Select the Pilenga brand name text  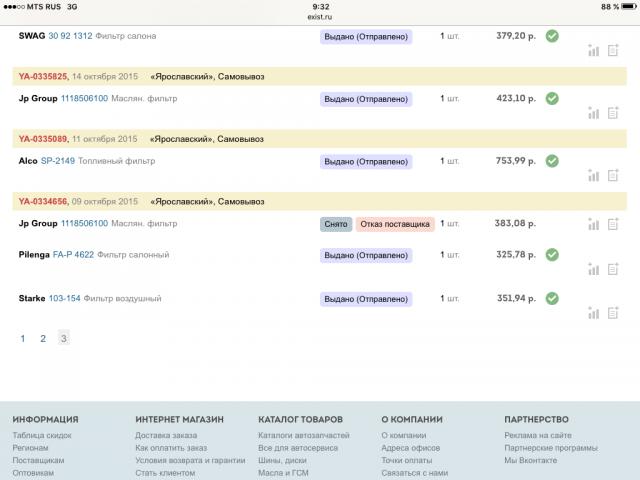34,255
